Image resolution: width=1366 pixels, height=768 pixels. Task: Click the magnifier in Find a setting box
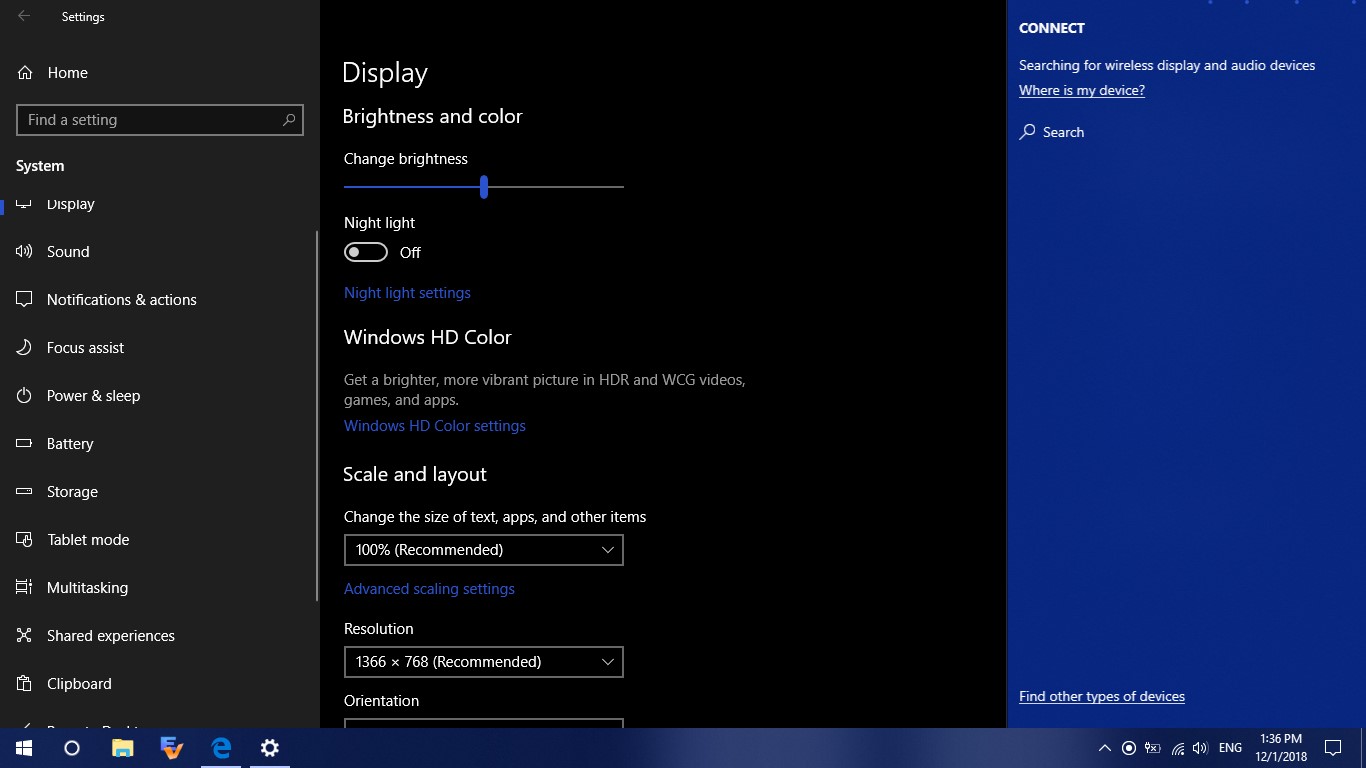(289, 120)
